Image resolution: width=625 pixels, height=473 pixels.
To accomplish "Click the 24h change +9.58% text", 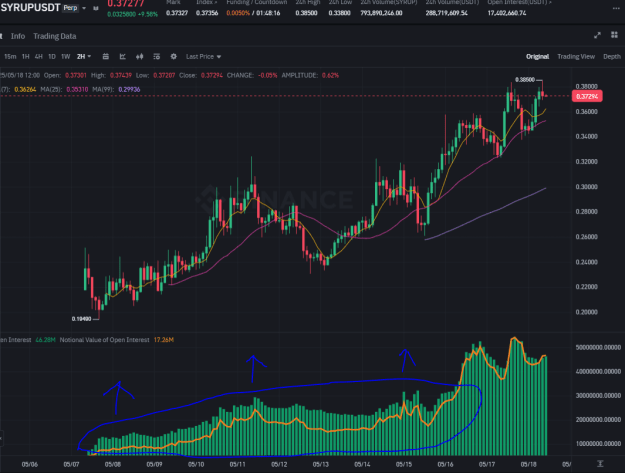I will tap(148, 14).
